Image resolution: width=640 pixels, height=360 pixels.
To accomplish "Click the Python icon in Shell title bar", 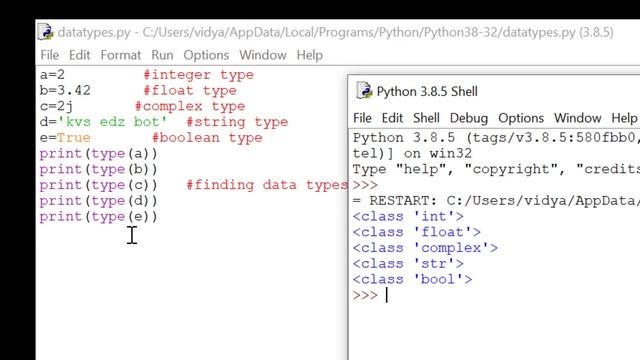I will (364, 91).
